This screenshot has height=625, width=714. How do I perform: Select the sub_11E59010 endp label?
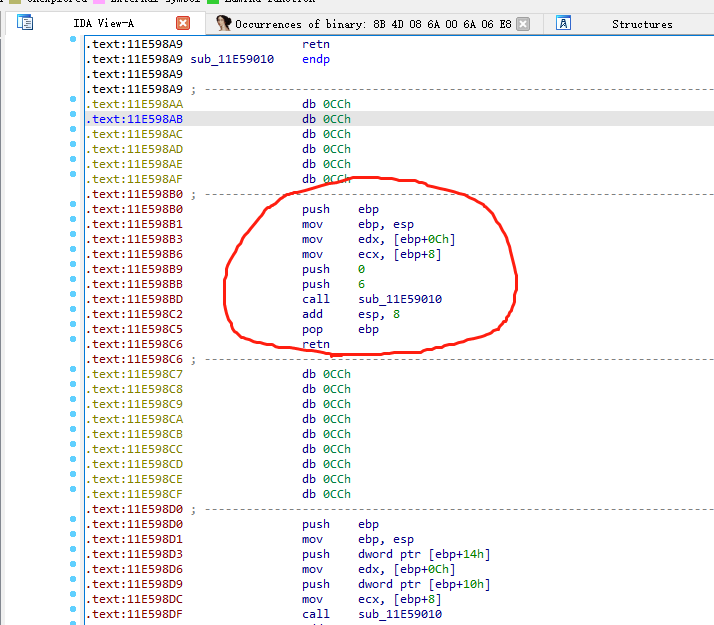230,59
